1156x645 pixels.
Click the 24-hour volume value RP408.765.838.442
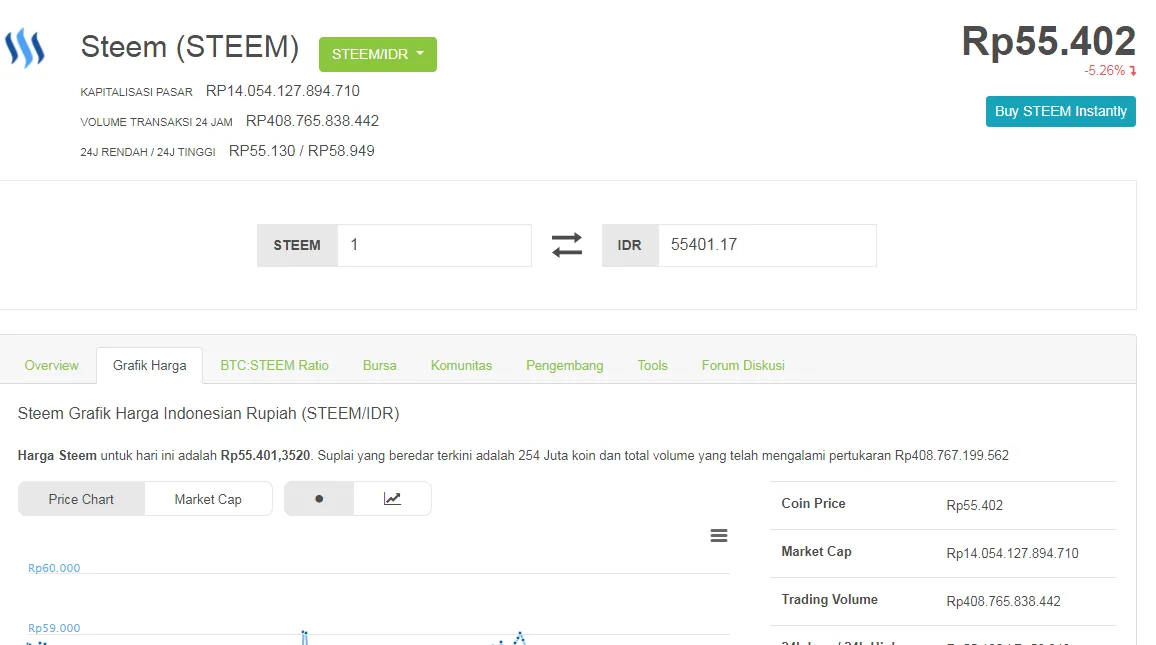pos(313,121)
